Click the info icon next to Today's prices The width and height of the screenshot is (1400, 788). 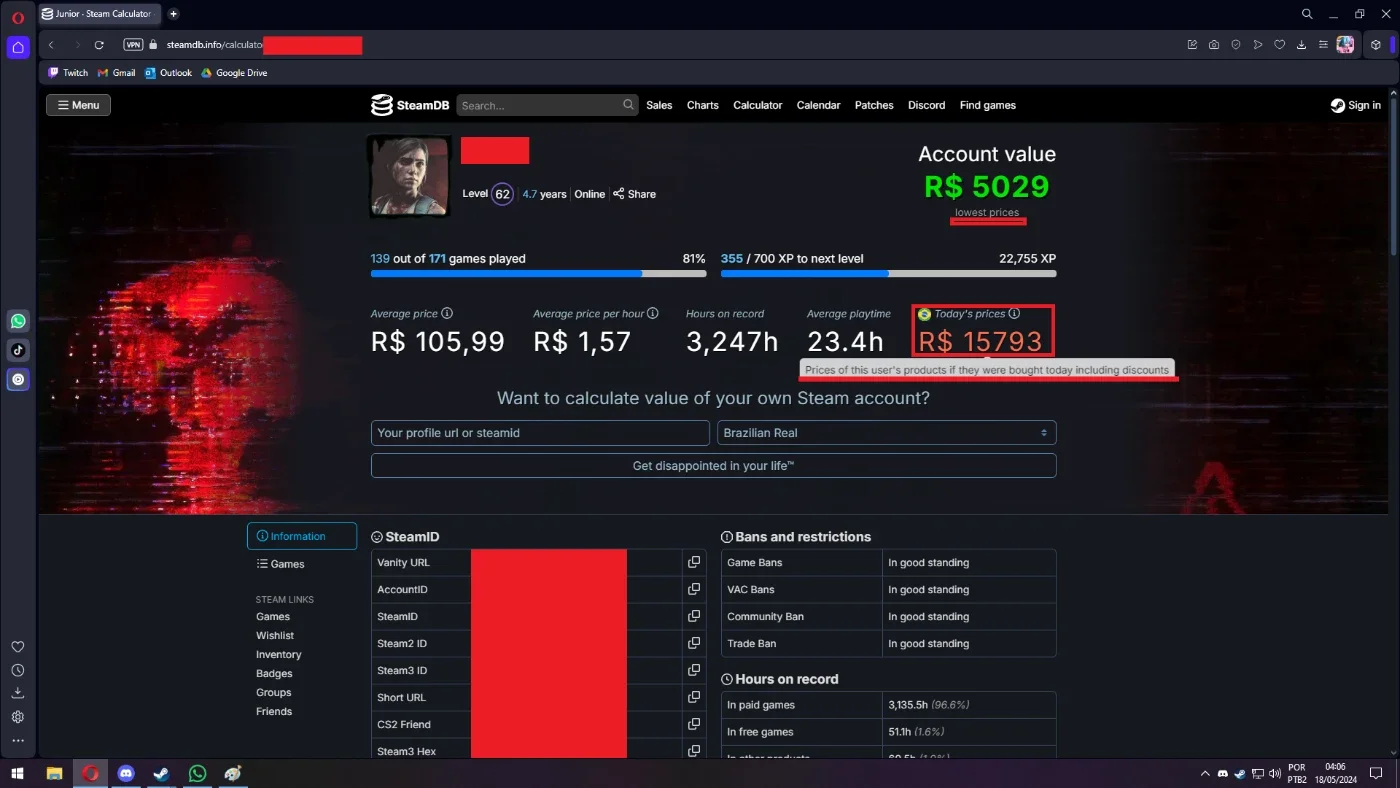1014,313
